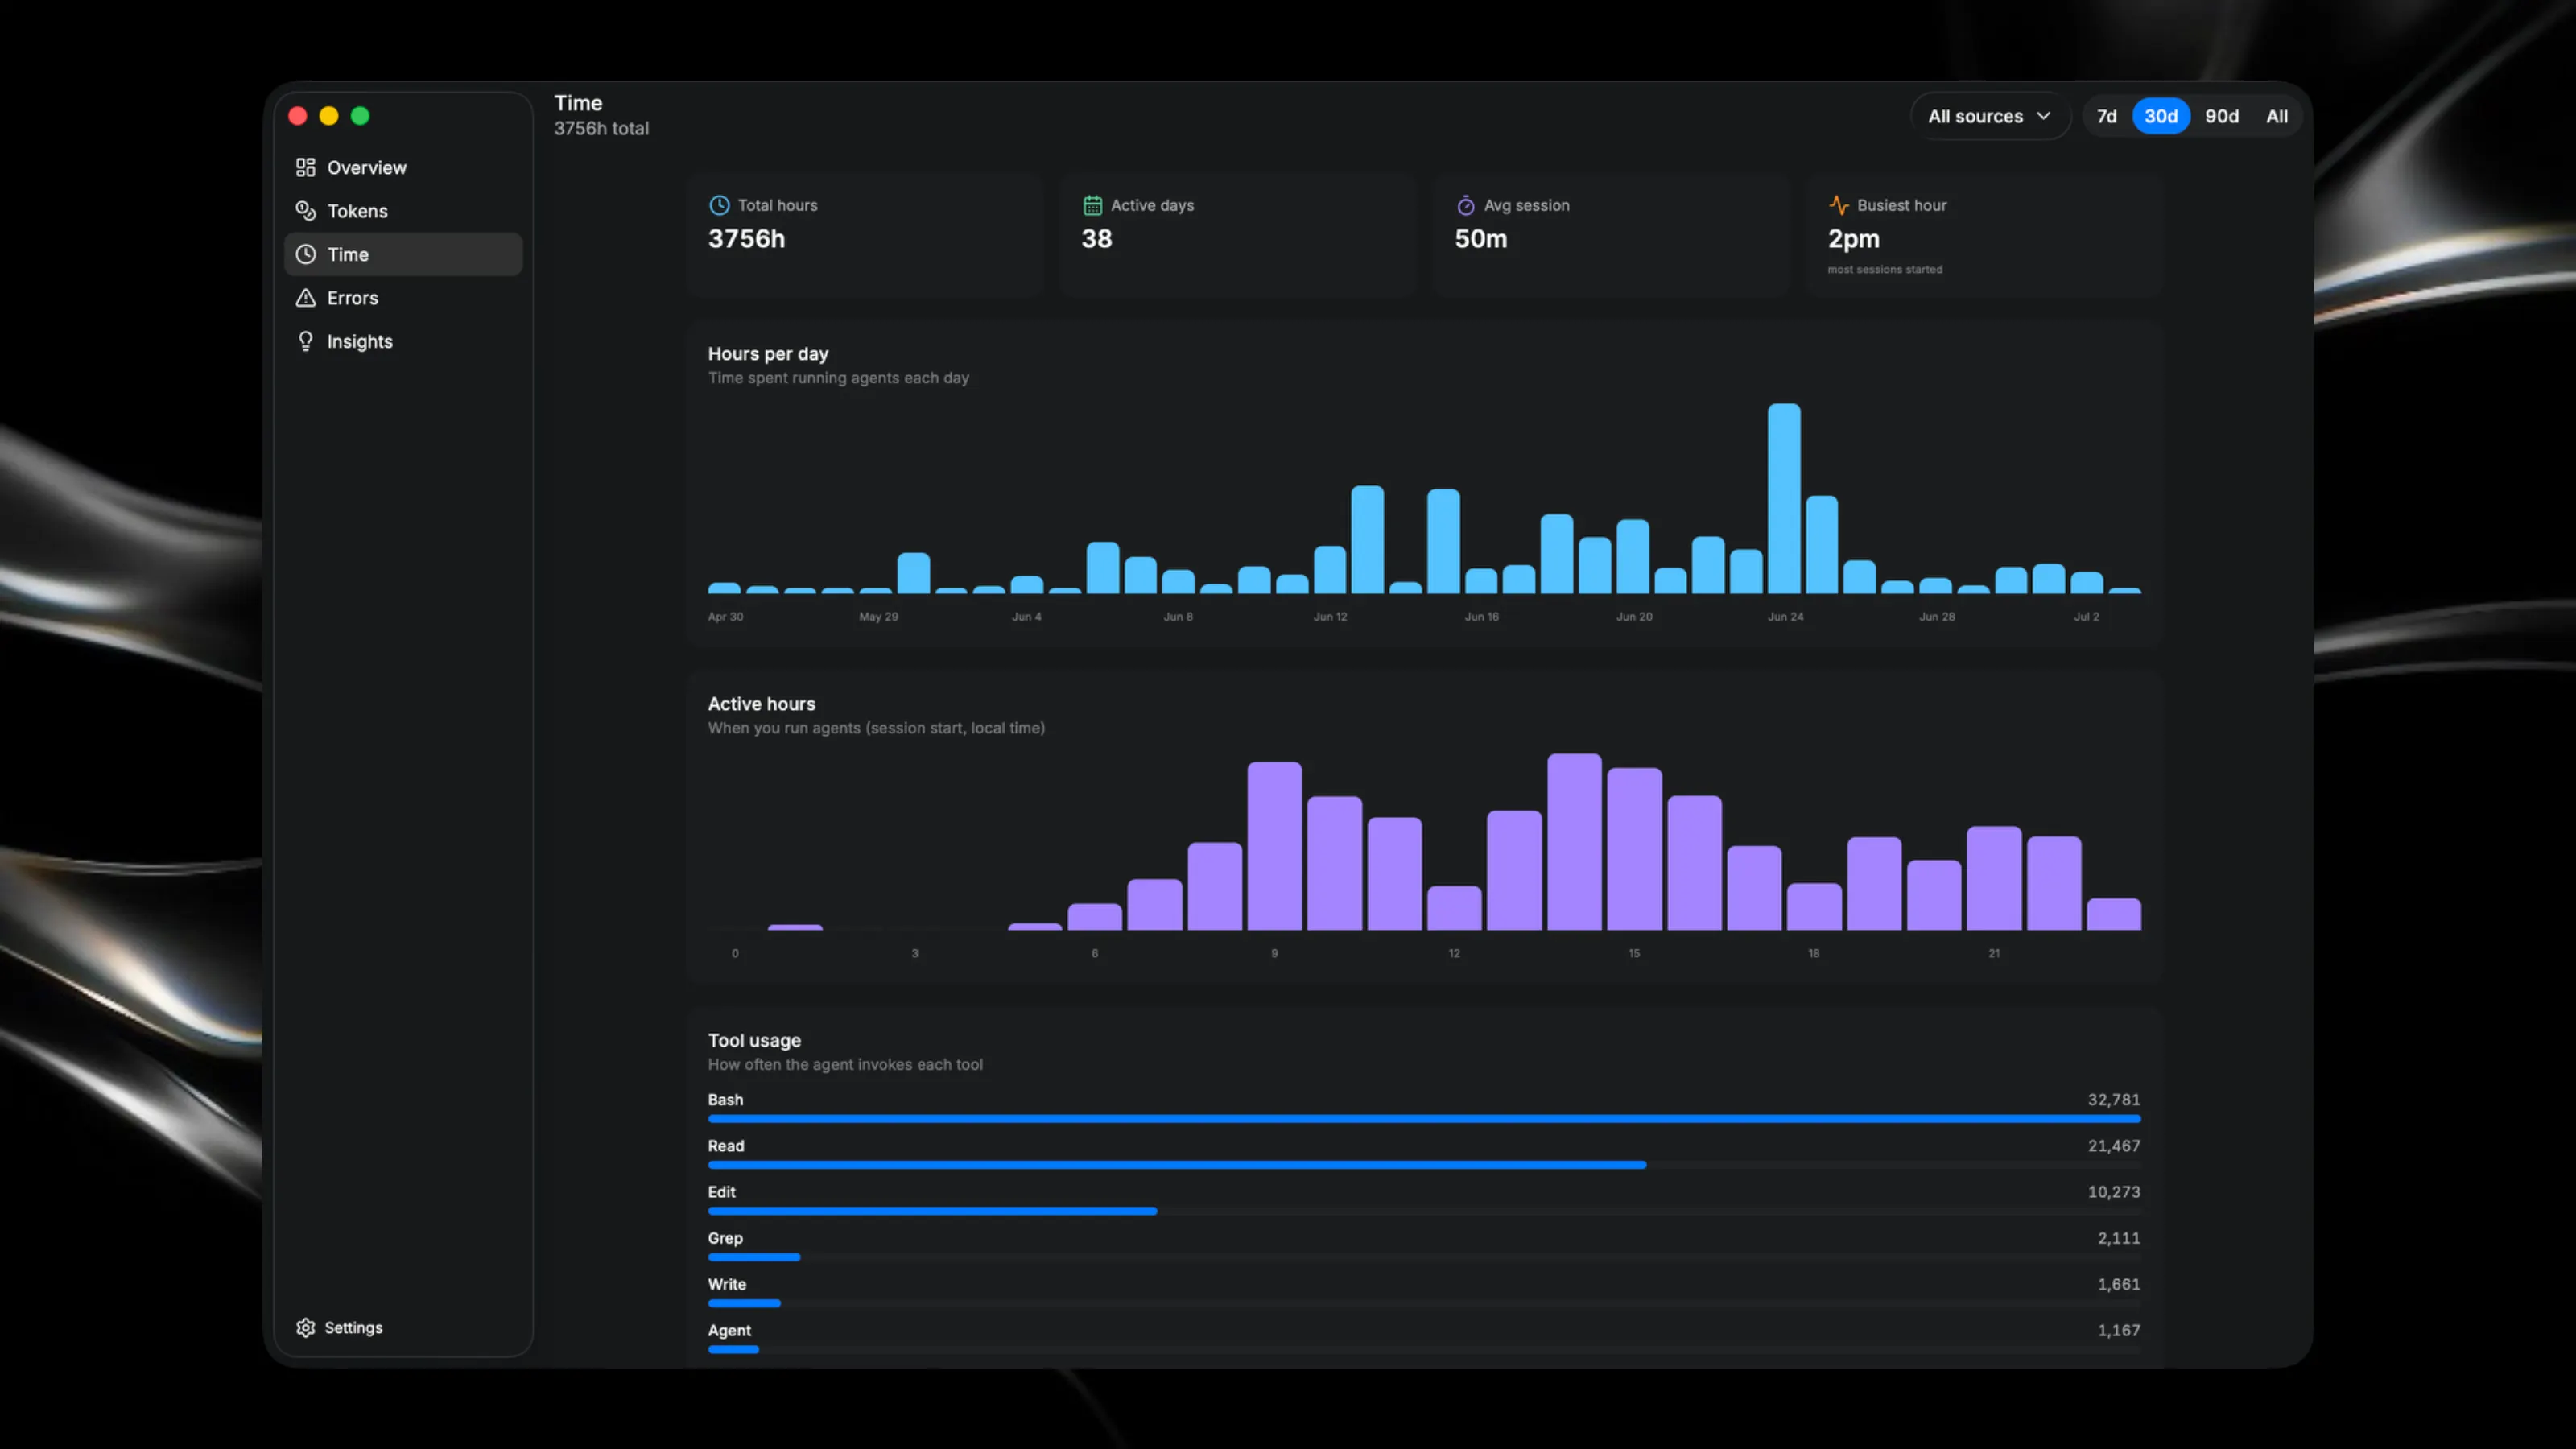Click the Tokens coins icon

pos(305,211)
